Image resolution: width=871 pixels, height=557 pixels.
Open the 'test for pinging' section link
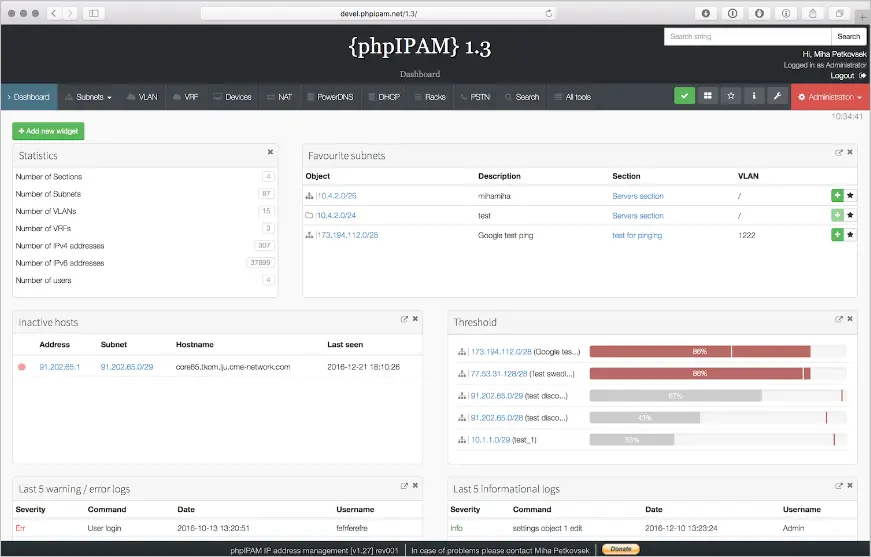click(x=637, y=235)
